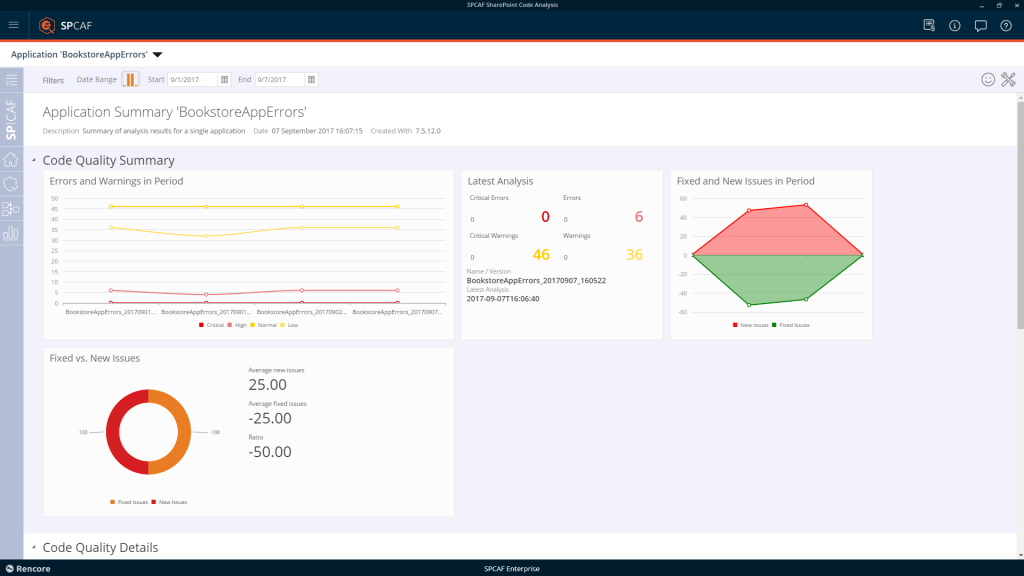Screen dimensions: 1024x576
Task: Click the Start date input field
Action: point(193,80)
